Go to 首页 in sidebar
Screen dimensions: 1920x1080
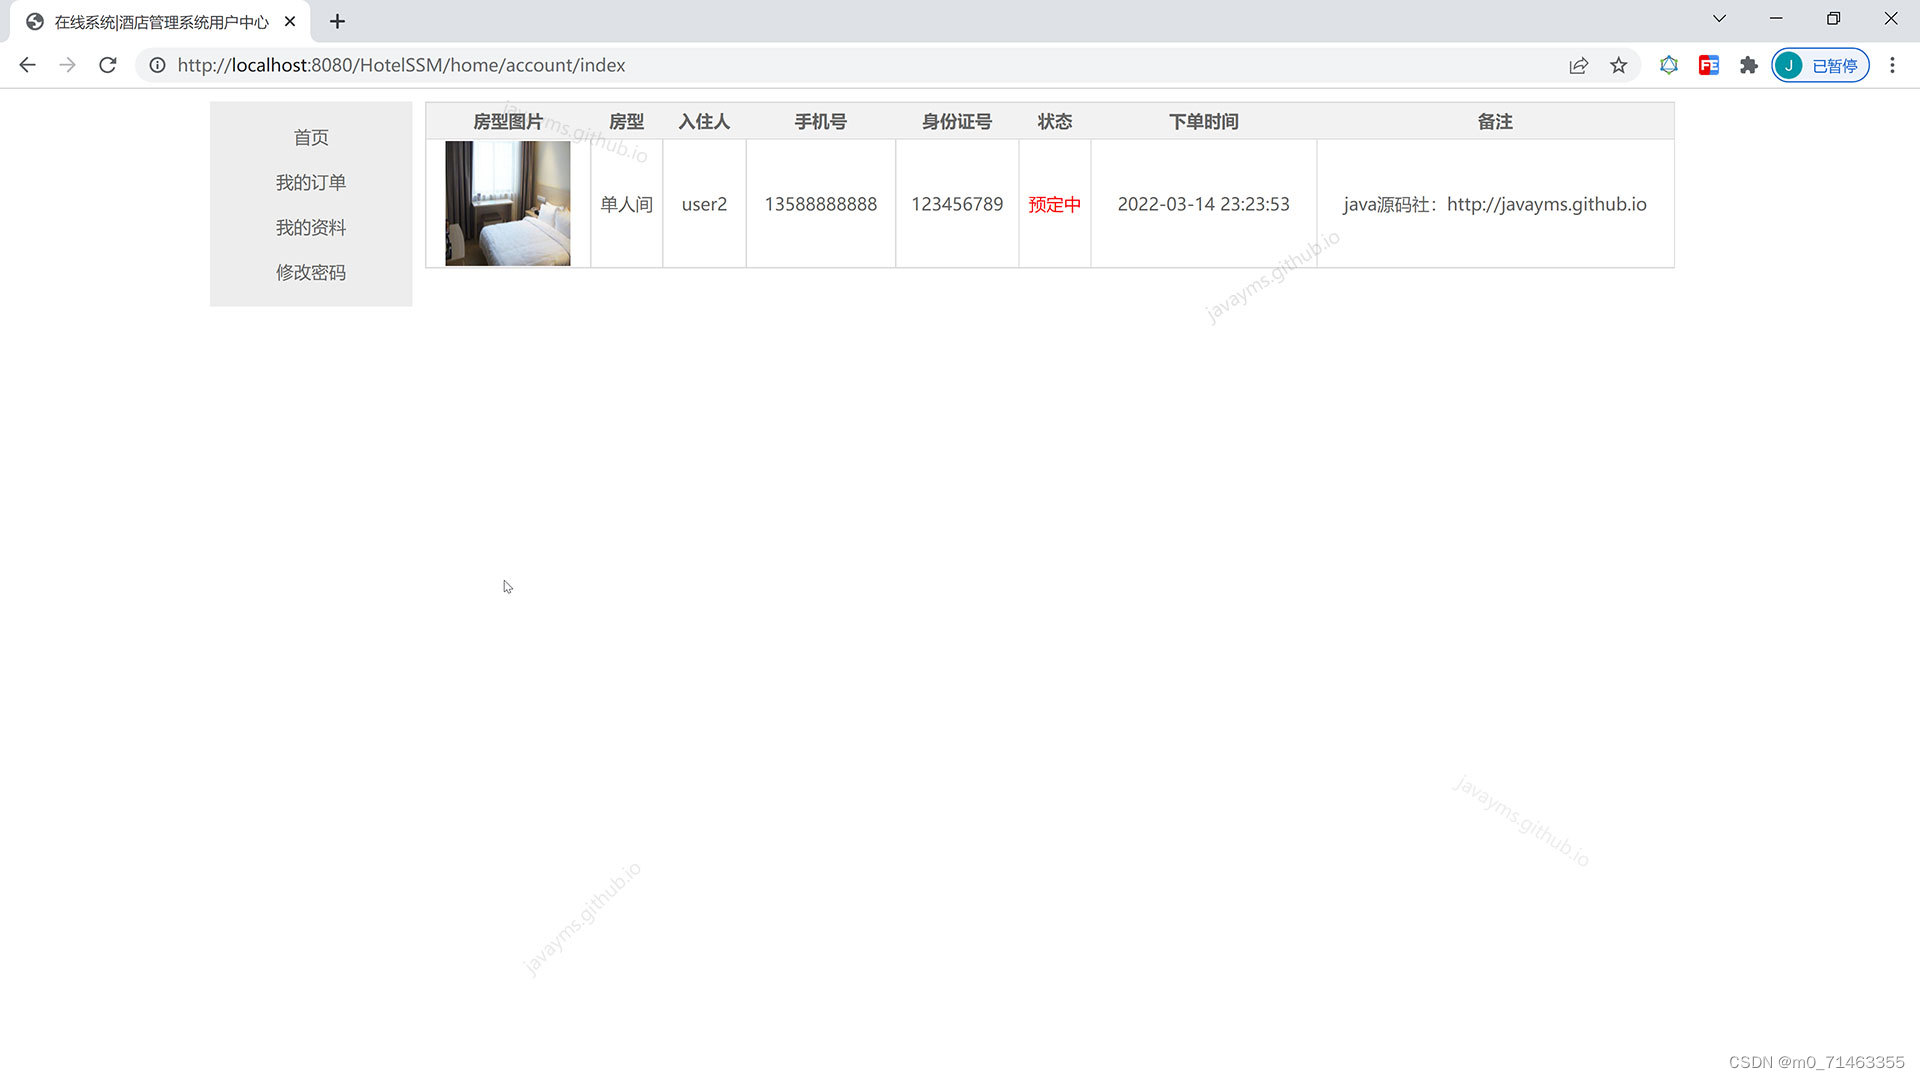click(x=311, y=138)
